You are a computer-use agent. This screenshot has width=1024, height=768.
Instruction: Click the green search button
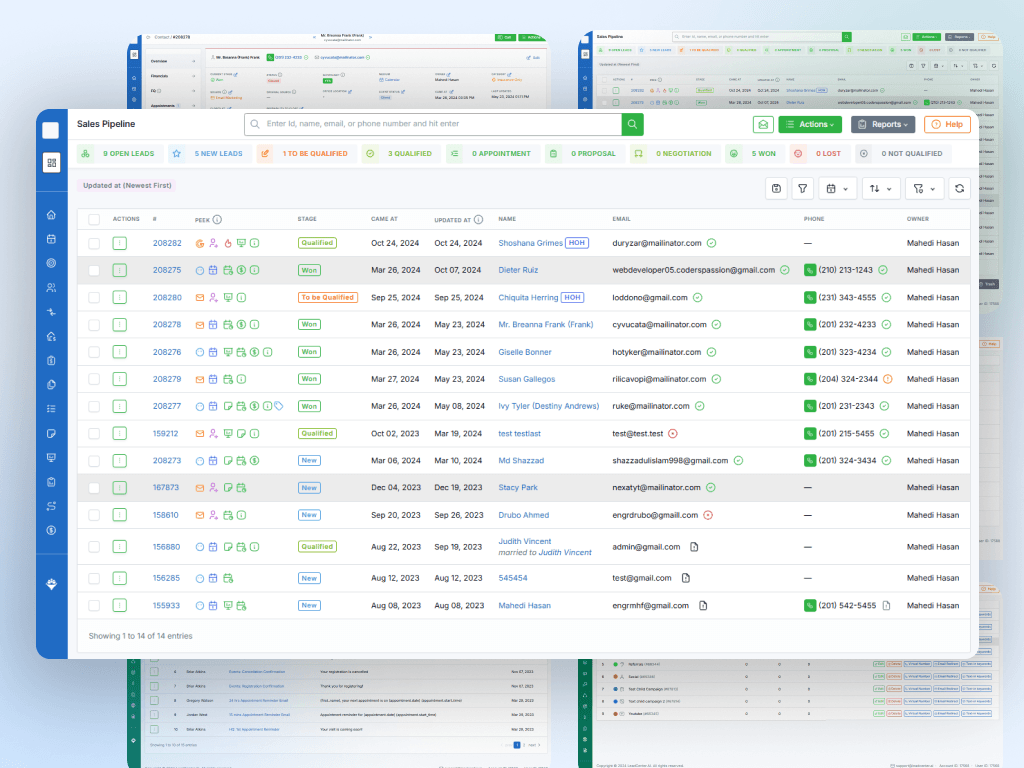632,124
